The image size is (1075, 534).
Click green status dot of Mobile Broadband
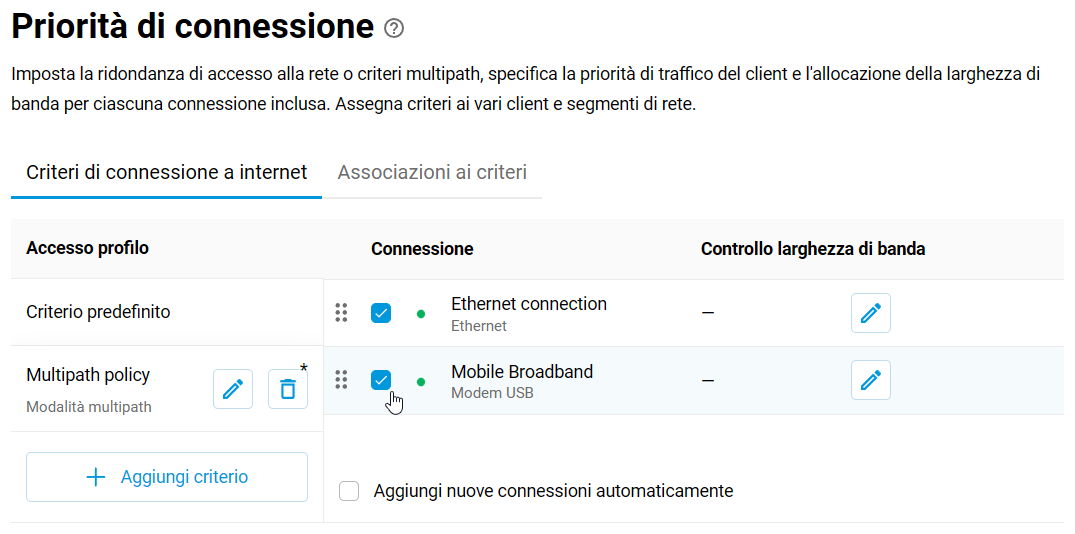pos(421,381)
